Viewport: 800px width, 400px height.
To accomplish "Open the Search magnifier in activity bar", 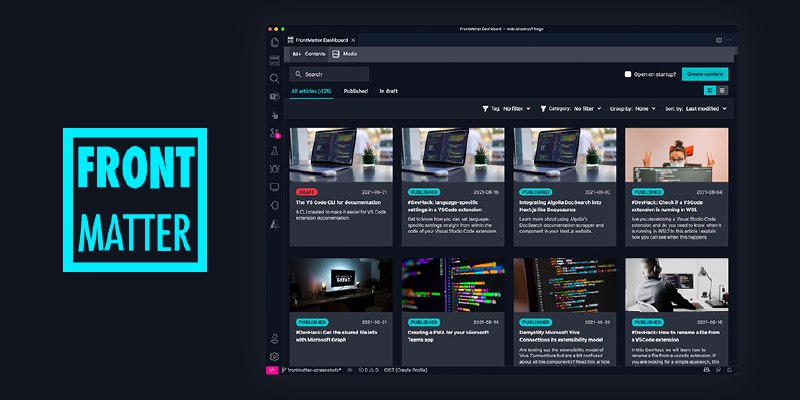I will click(274, 78).
